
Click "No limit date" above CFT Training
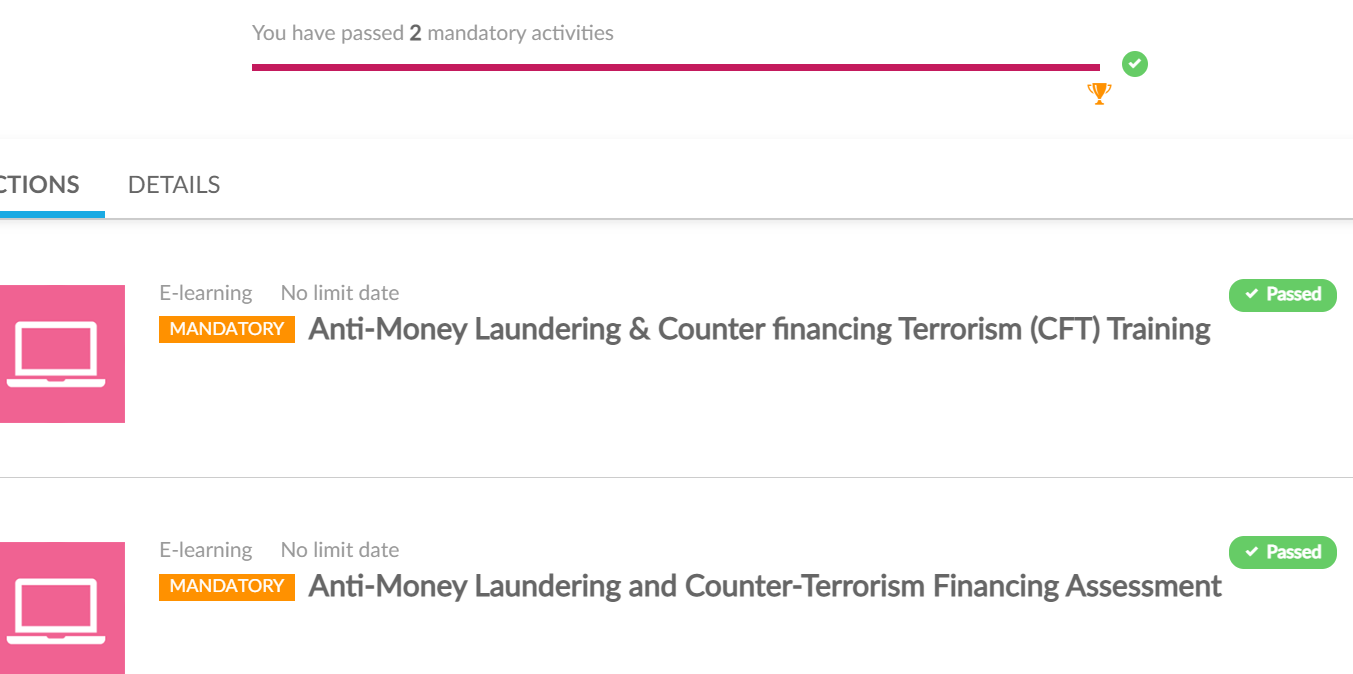(340, 293)
